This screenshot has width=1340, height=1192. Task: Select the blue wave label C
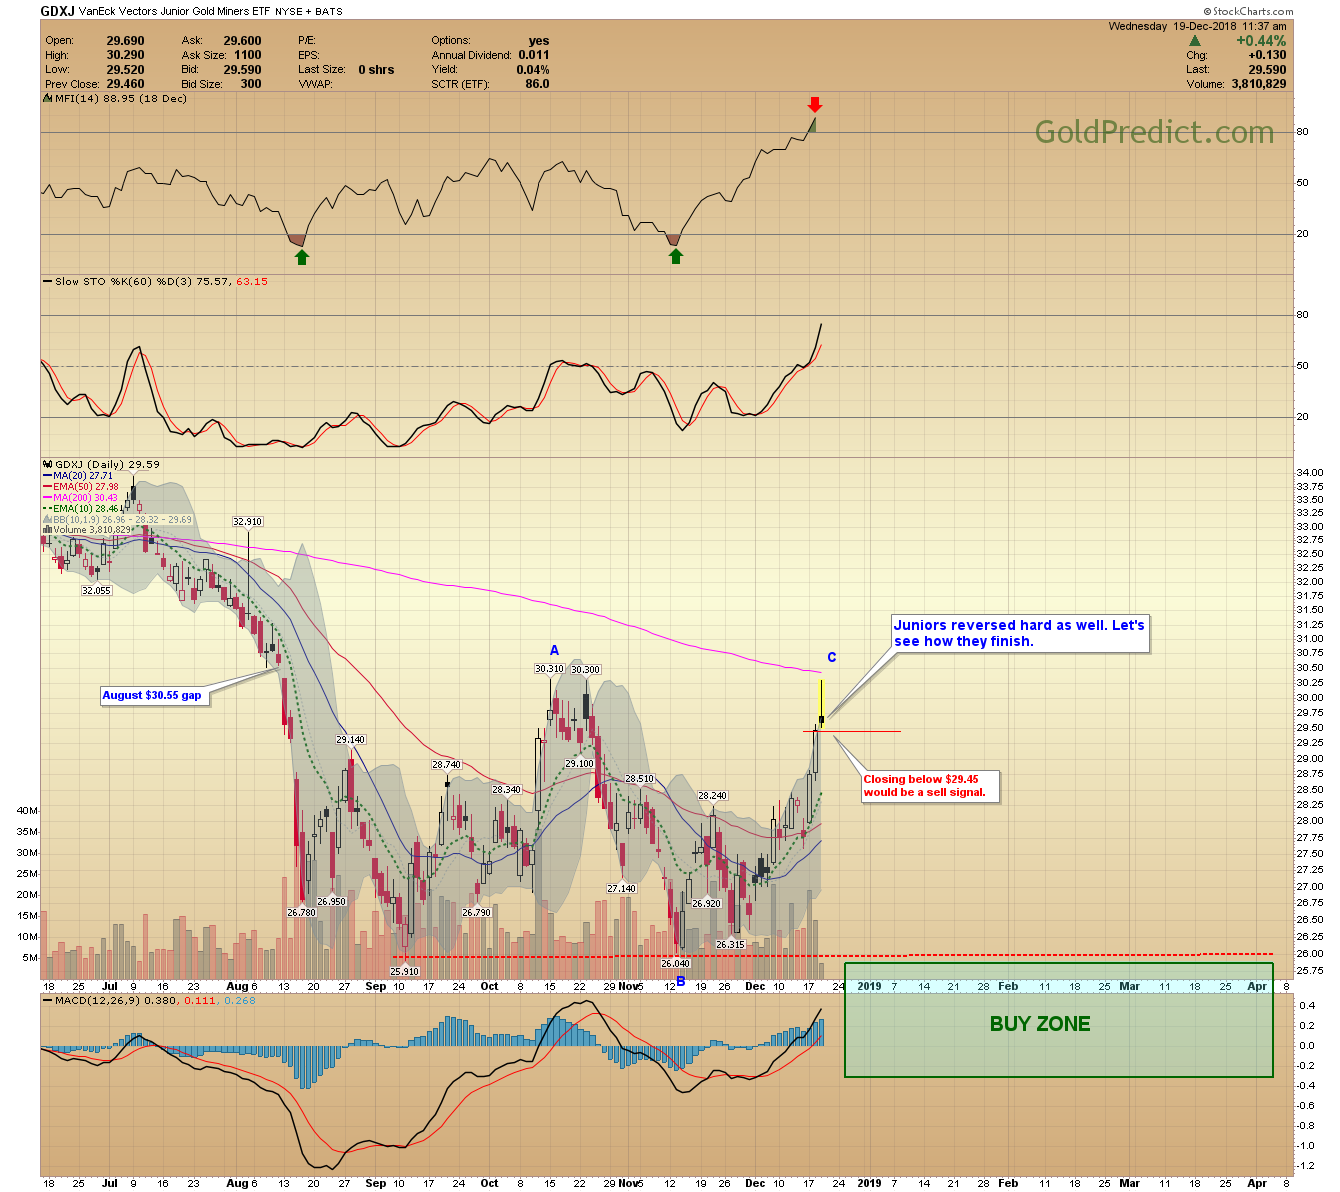831,657
